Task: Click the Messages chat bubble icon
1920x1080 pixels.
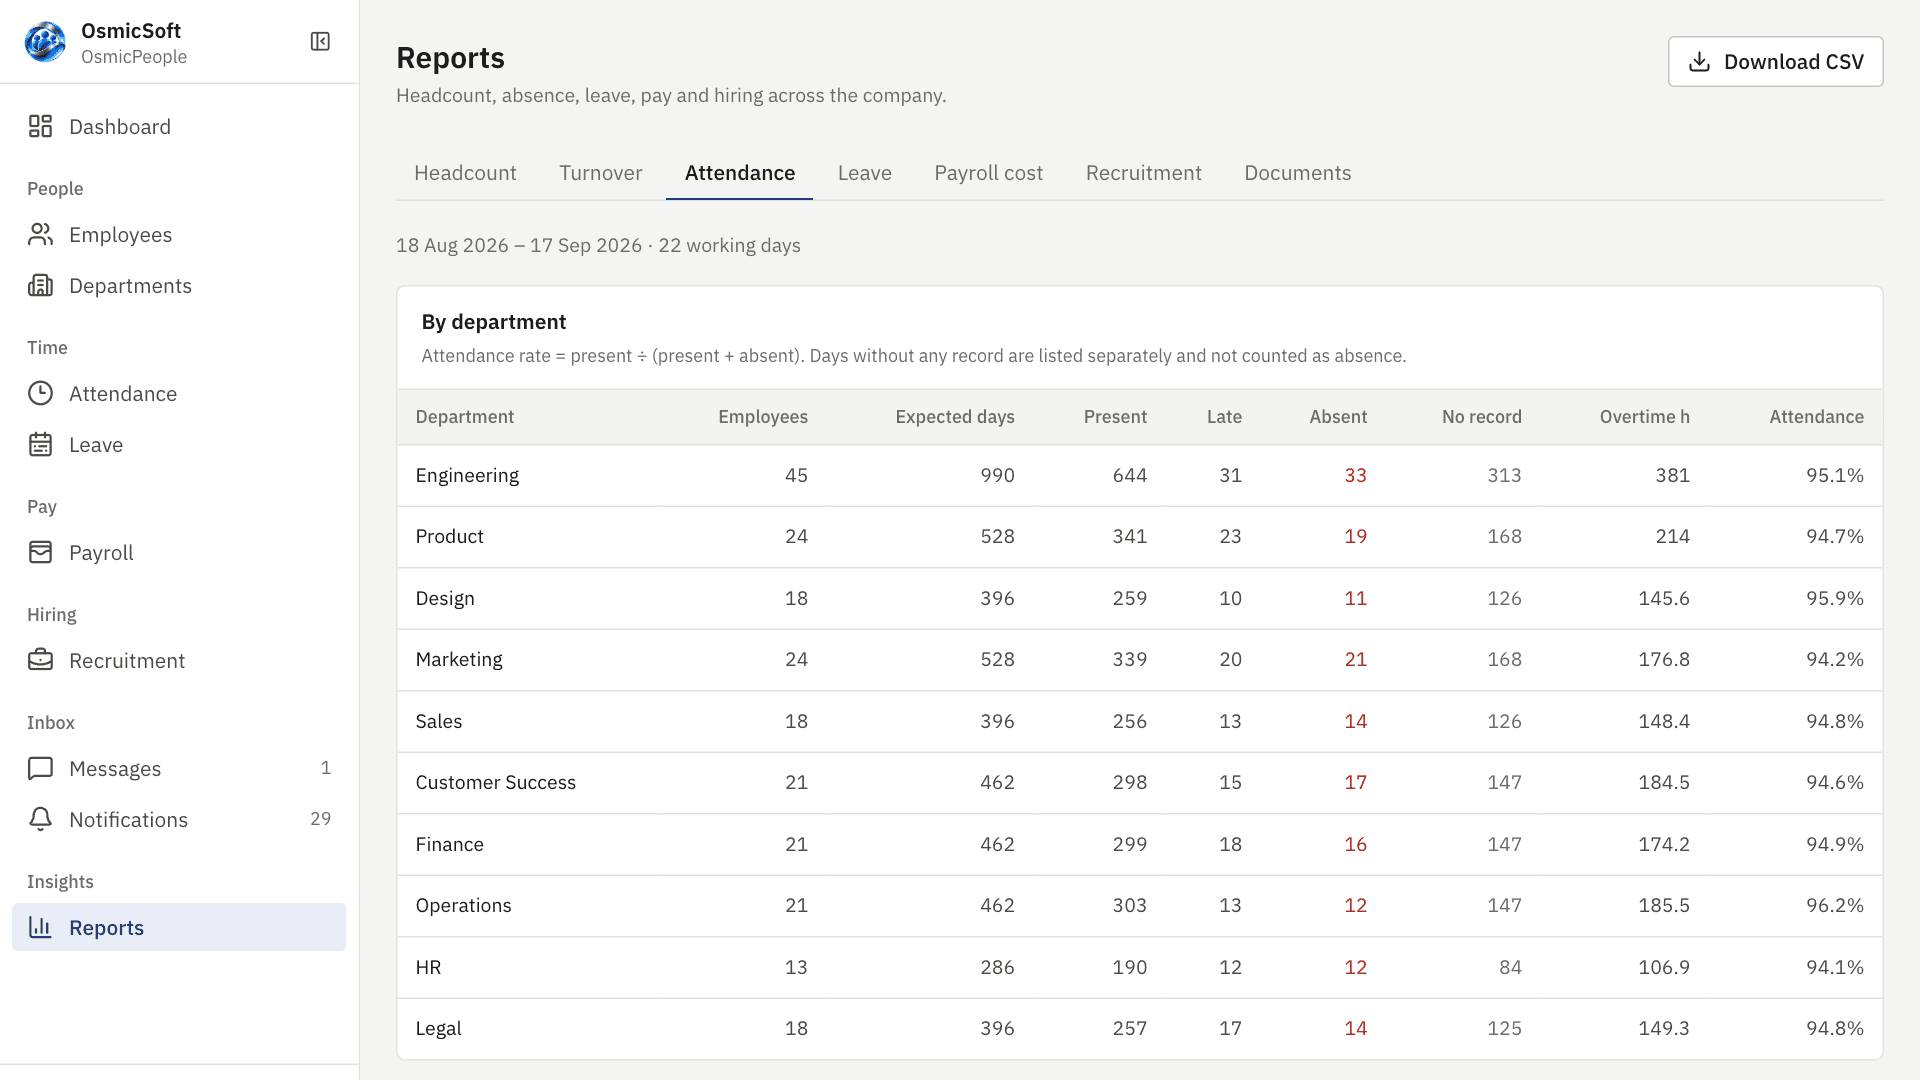Action: click(x=40, y=768)
